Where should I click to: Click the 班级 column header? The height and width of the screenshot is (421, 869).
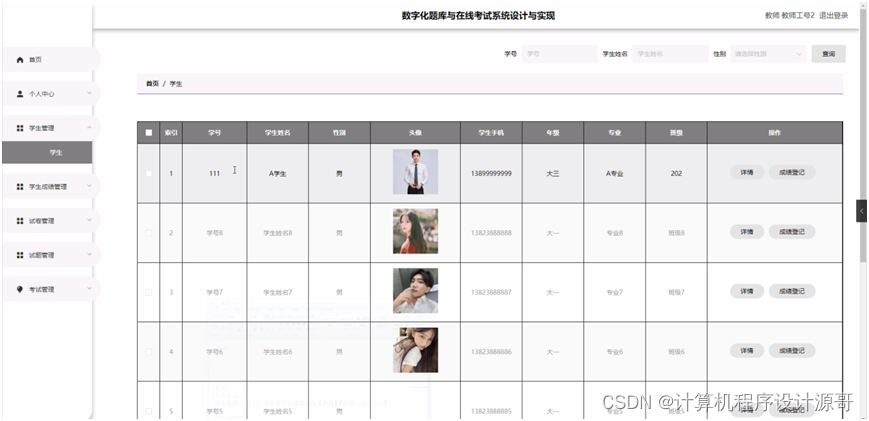tap(676, 133)
